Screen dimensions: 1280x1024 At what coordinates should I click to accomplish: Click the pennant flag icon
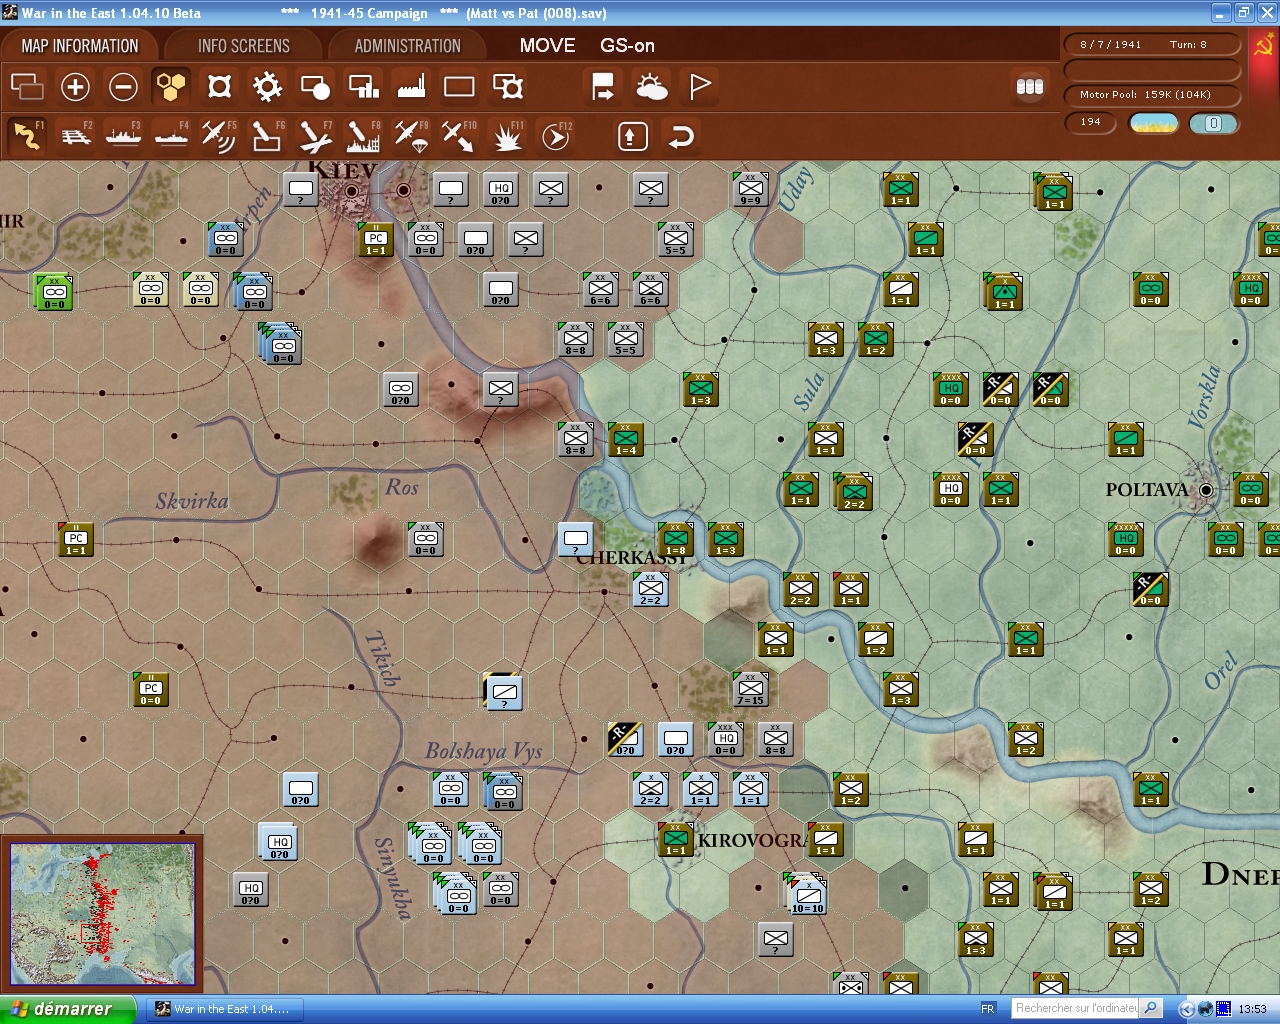tap(700, 87)
